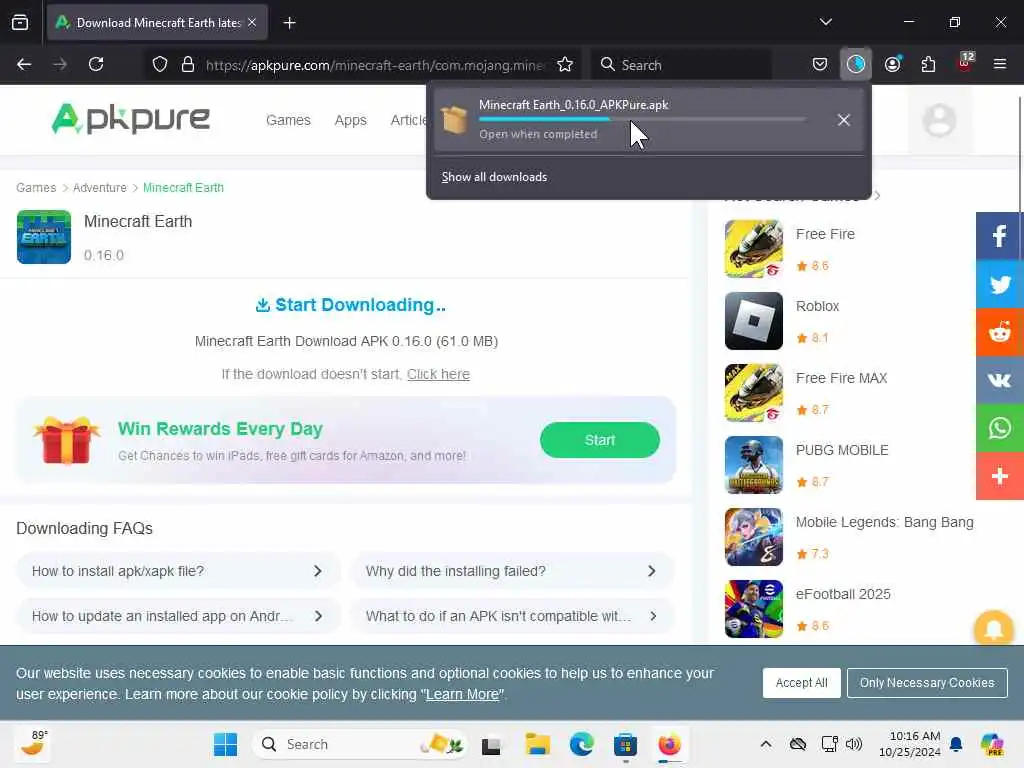1024x768 pixels.
Task: Open a new browser tab
Action: (289, 23)
